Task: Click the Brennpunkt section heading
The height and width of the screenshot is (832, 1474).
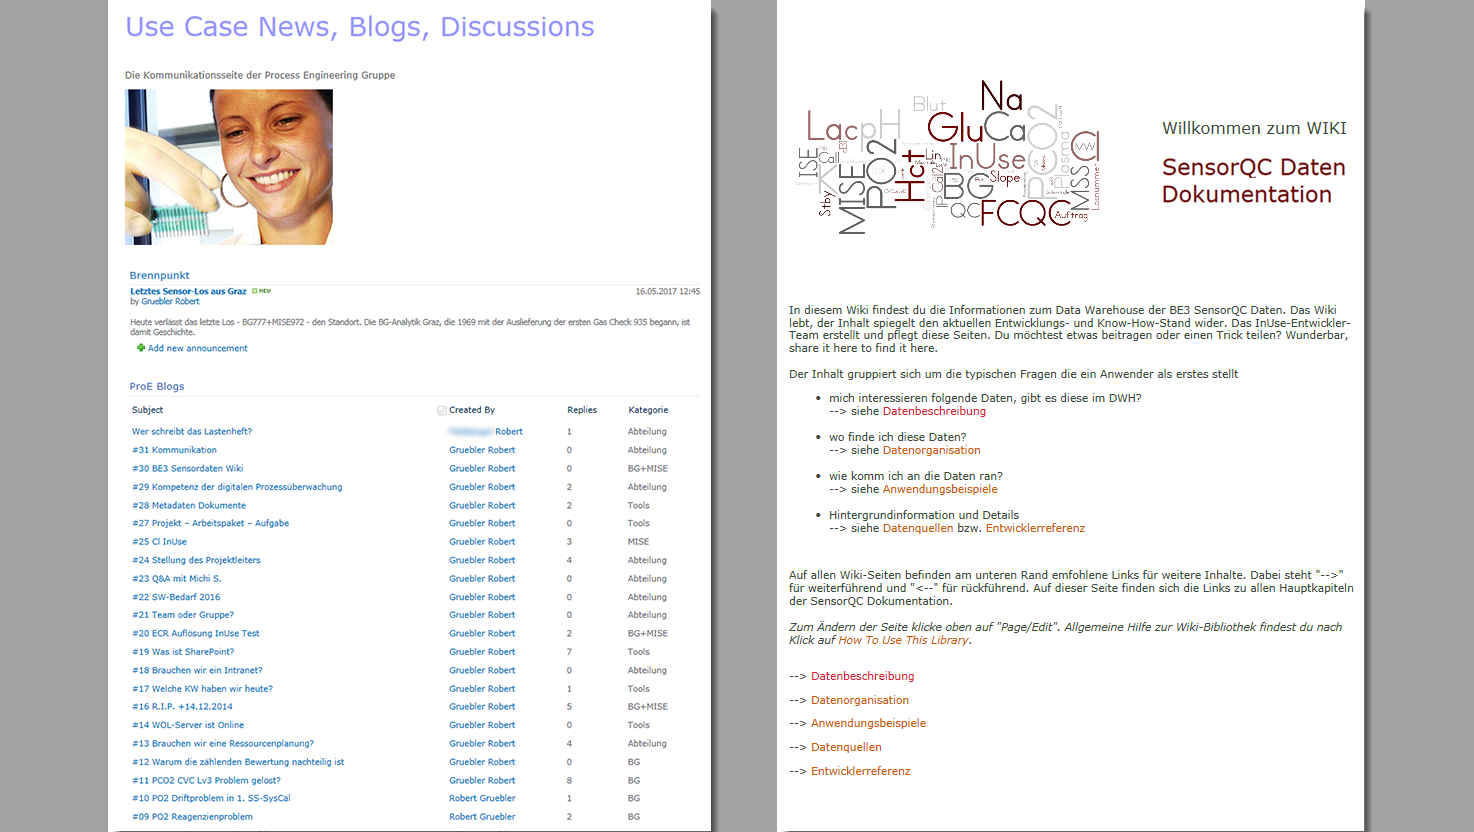Action: point(159,275)
